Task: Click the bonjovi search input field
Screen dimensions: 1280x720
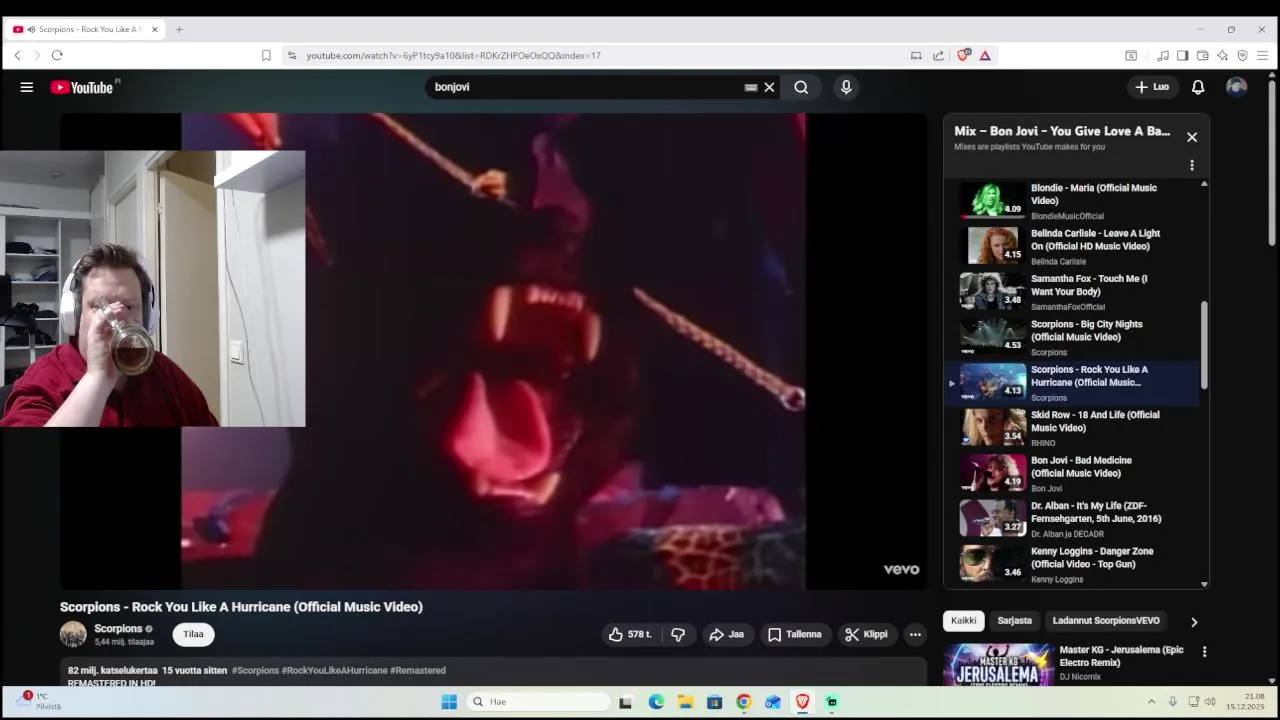Action: (585, 87)
